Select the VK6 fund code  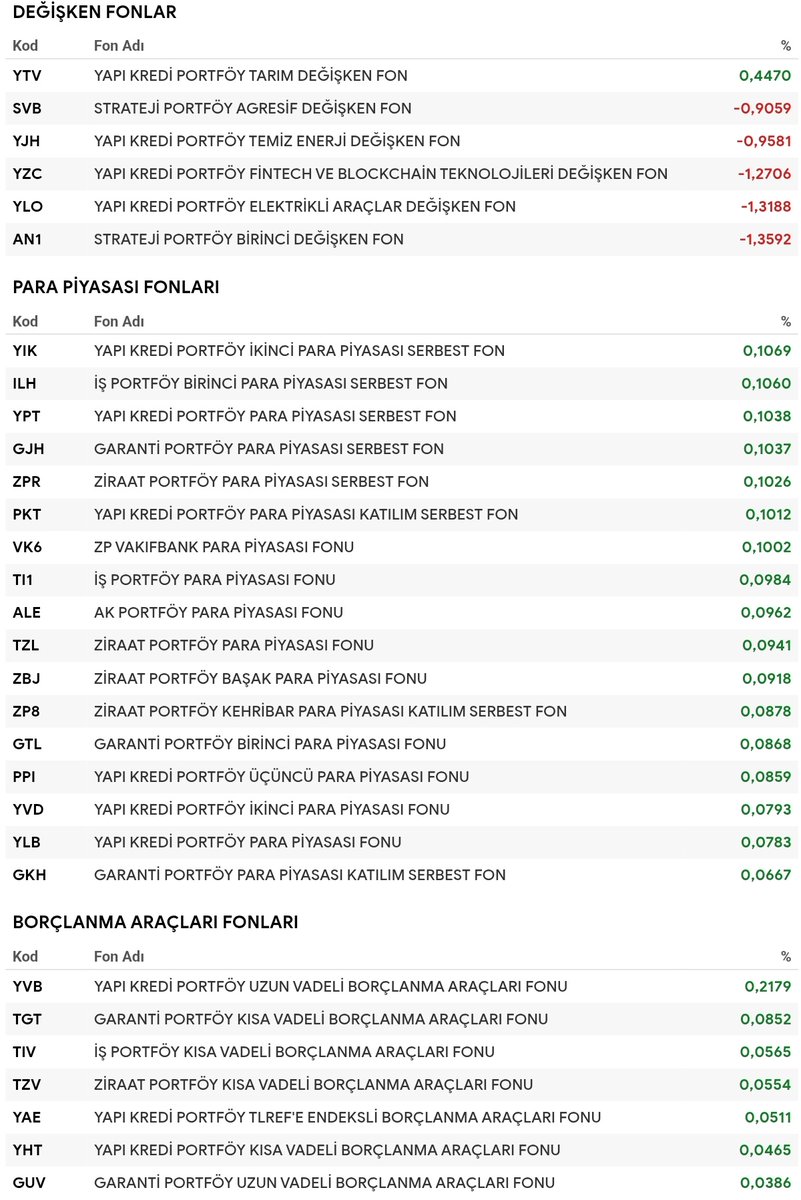click(x=27, y=547)
